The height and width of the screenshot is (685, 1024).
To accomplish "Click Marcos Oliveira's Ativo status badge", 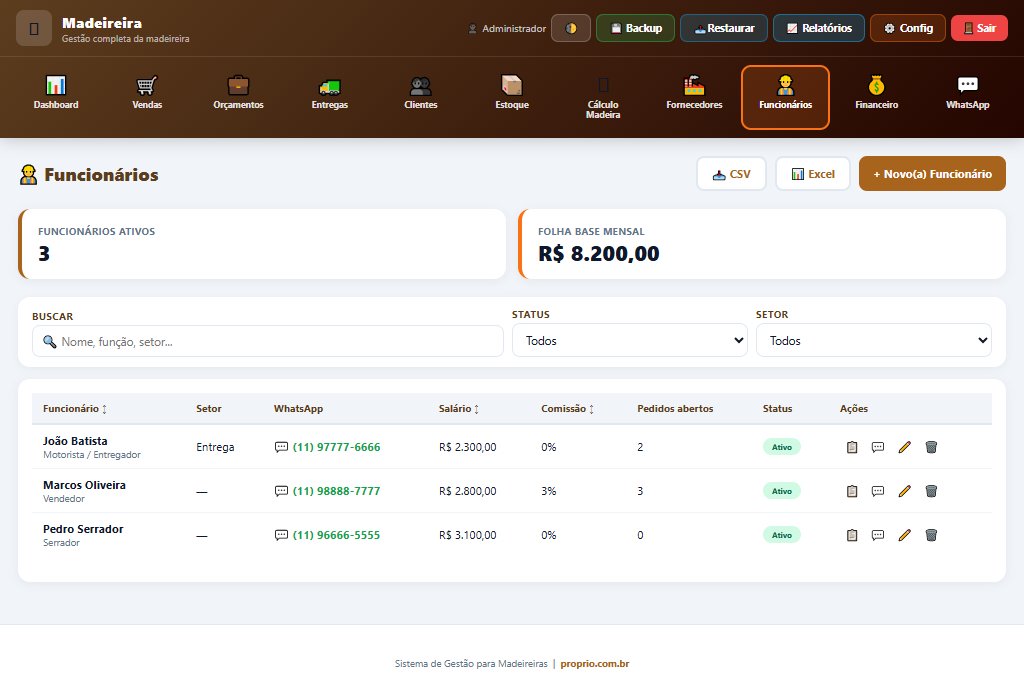I will point(782,491).
